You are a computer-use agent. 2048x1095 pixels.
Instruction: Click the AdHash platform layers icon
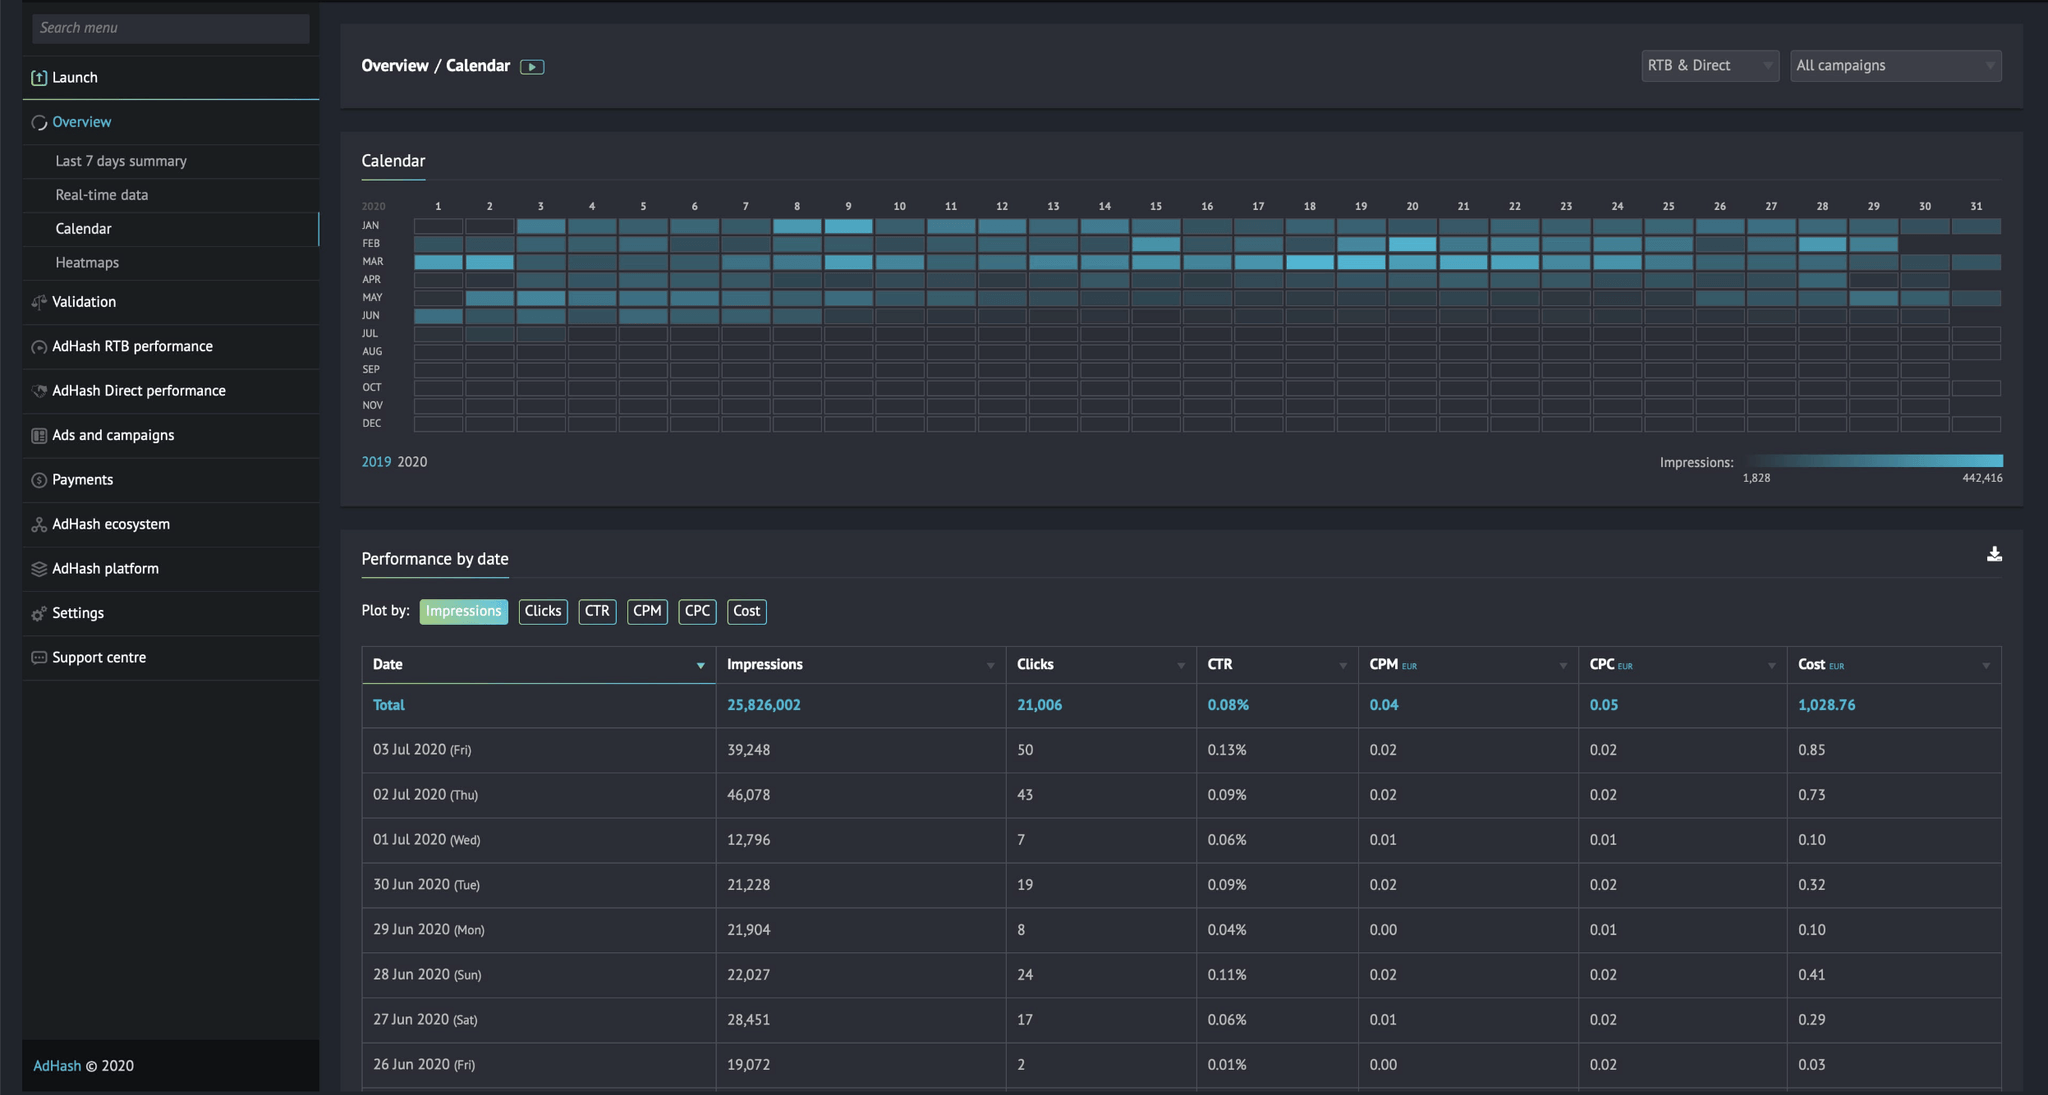(39, 569)
